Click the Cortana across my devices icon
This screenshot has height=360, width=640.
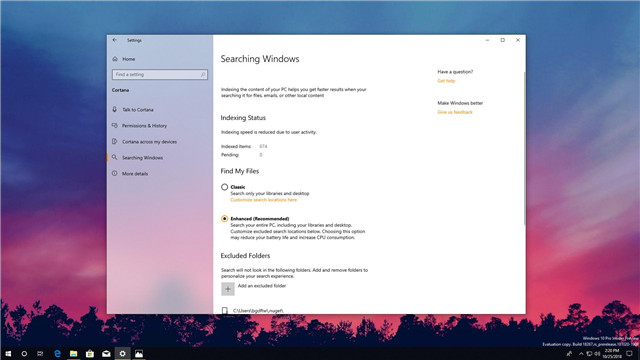115,141
